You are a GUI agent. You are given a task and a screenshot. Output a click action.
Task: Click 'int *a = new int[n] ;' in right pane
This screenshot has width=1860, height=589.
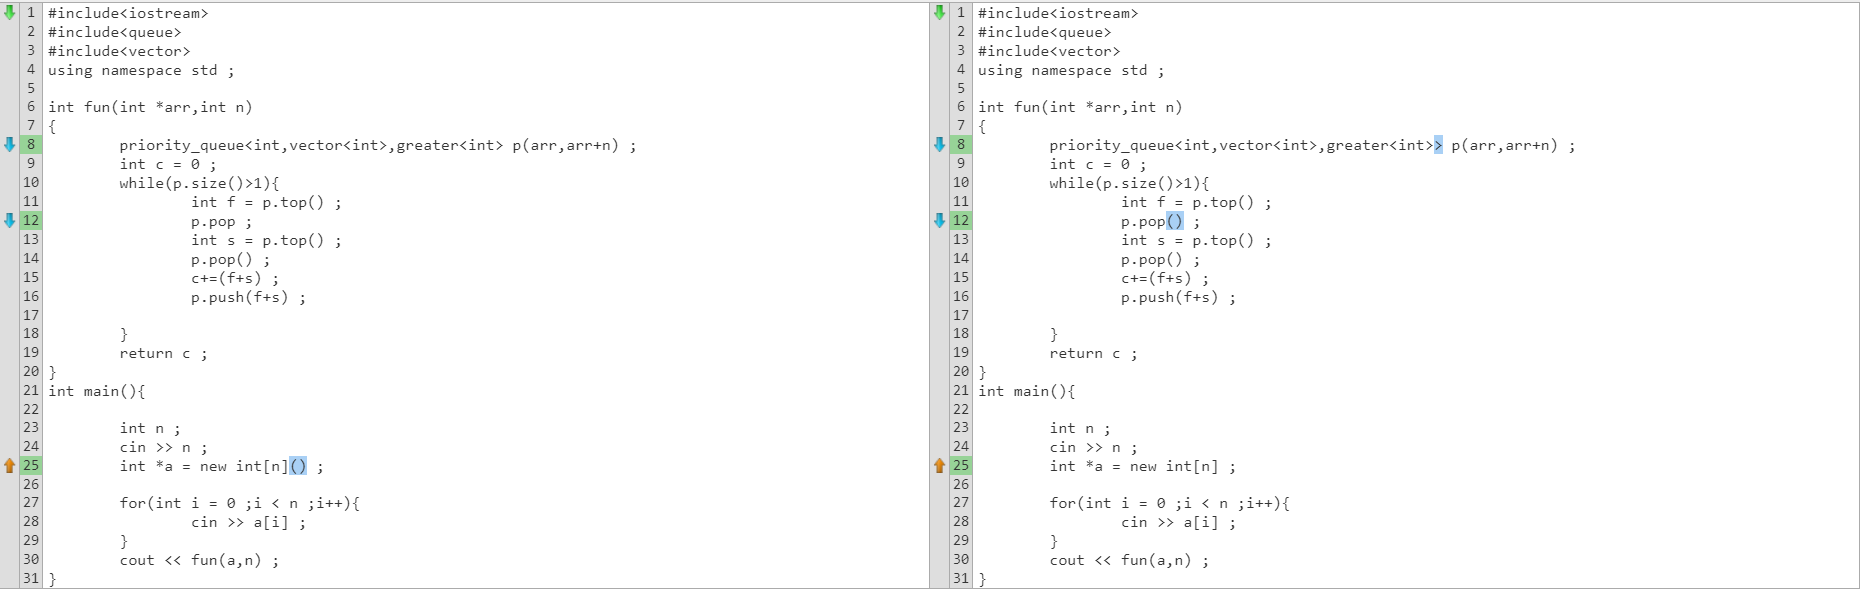click(1142, 467)
